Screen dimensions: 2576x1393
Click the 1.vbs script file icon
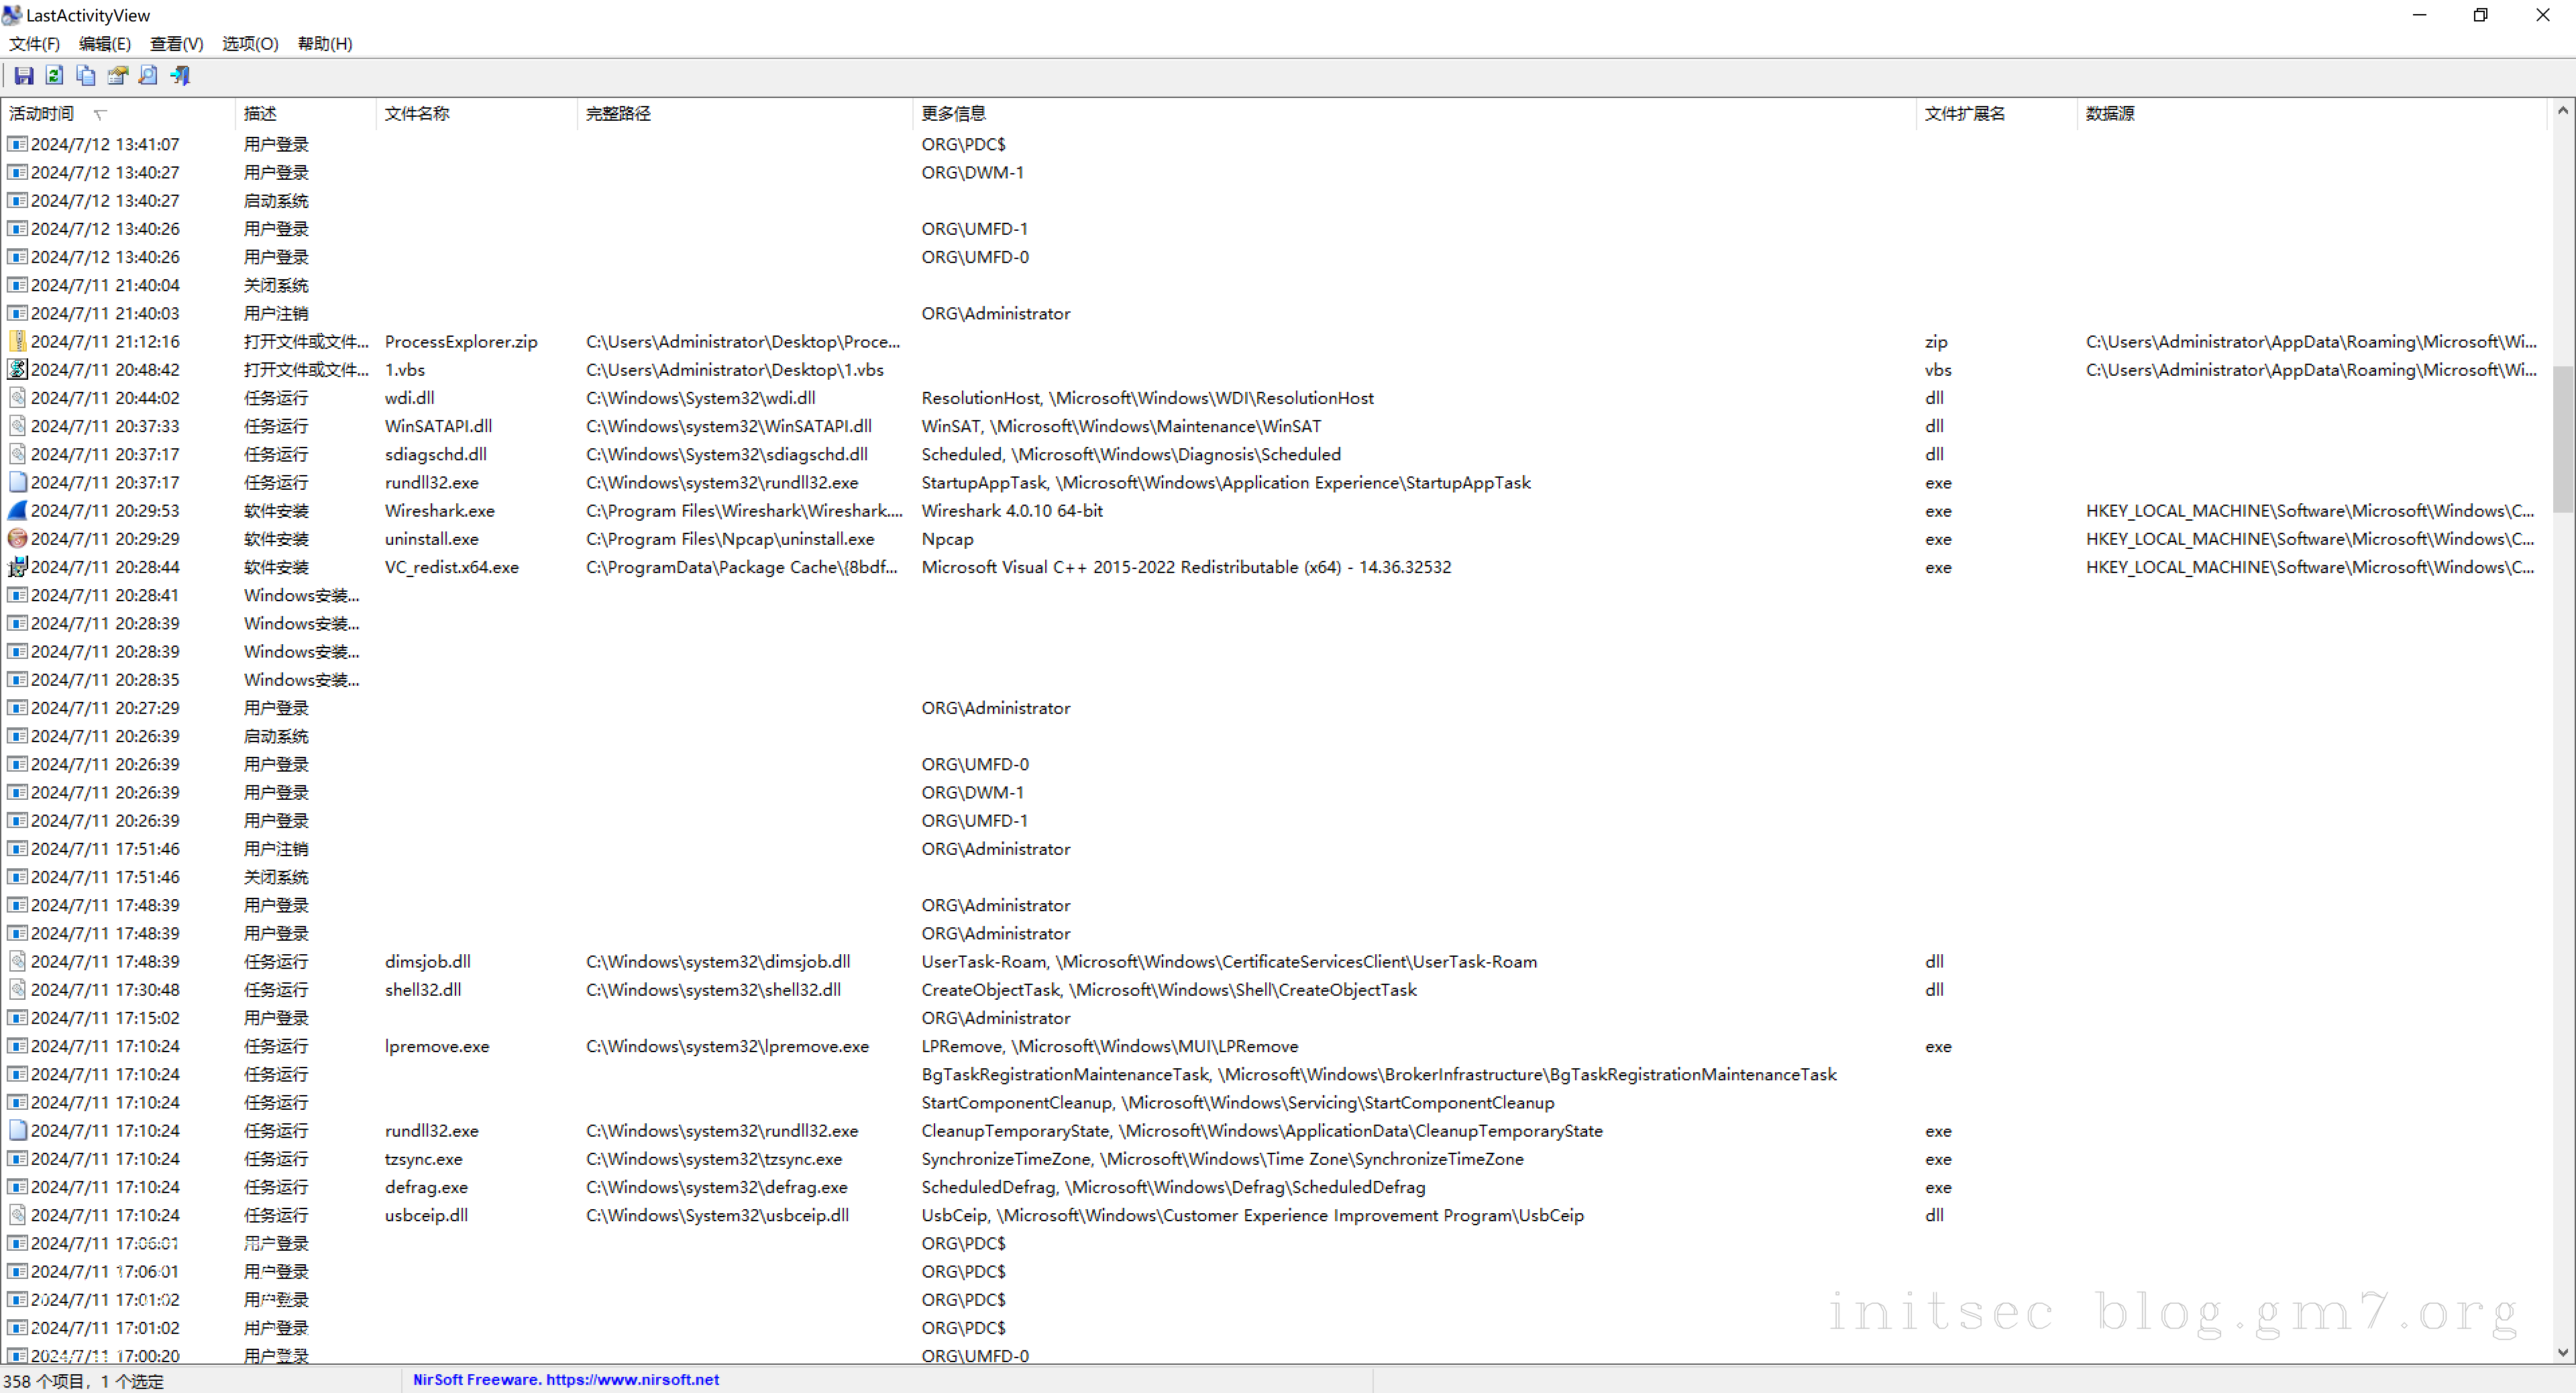[x=17, y=369]
